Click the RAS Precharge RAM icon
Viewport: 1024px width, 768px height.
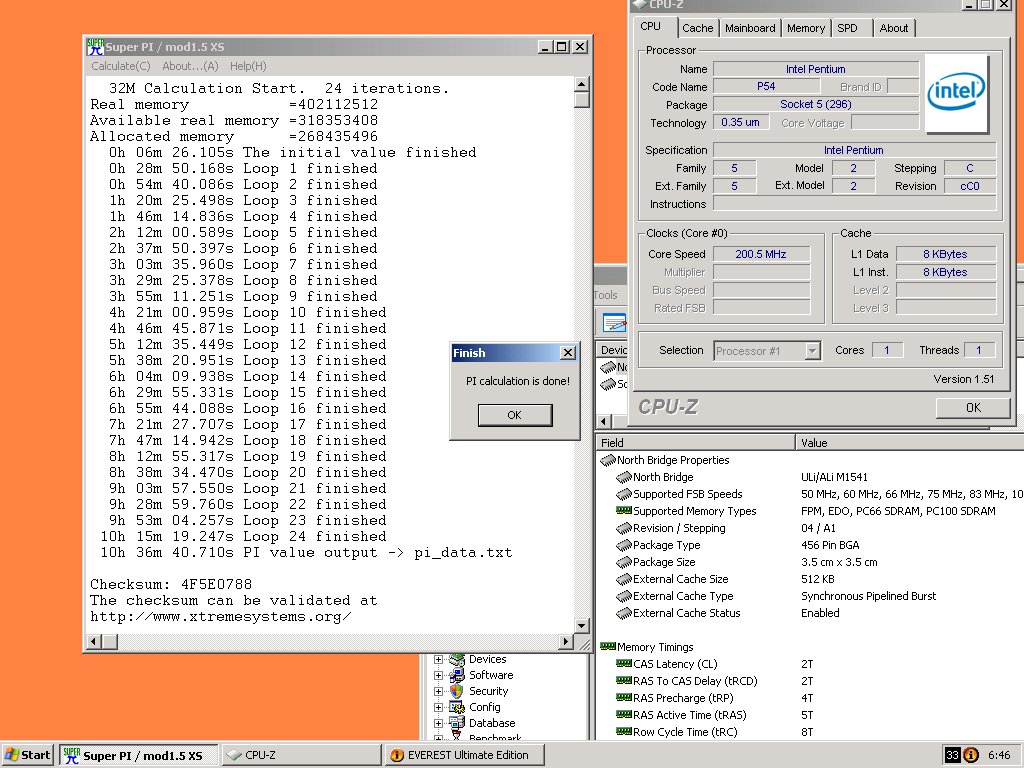(624, 697)
